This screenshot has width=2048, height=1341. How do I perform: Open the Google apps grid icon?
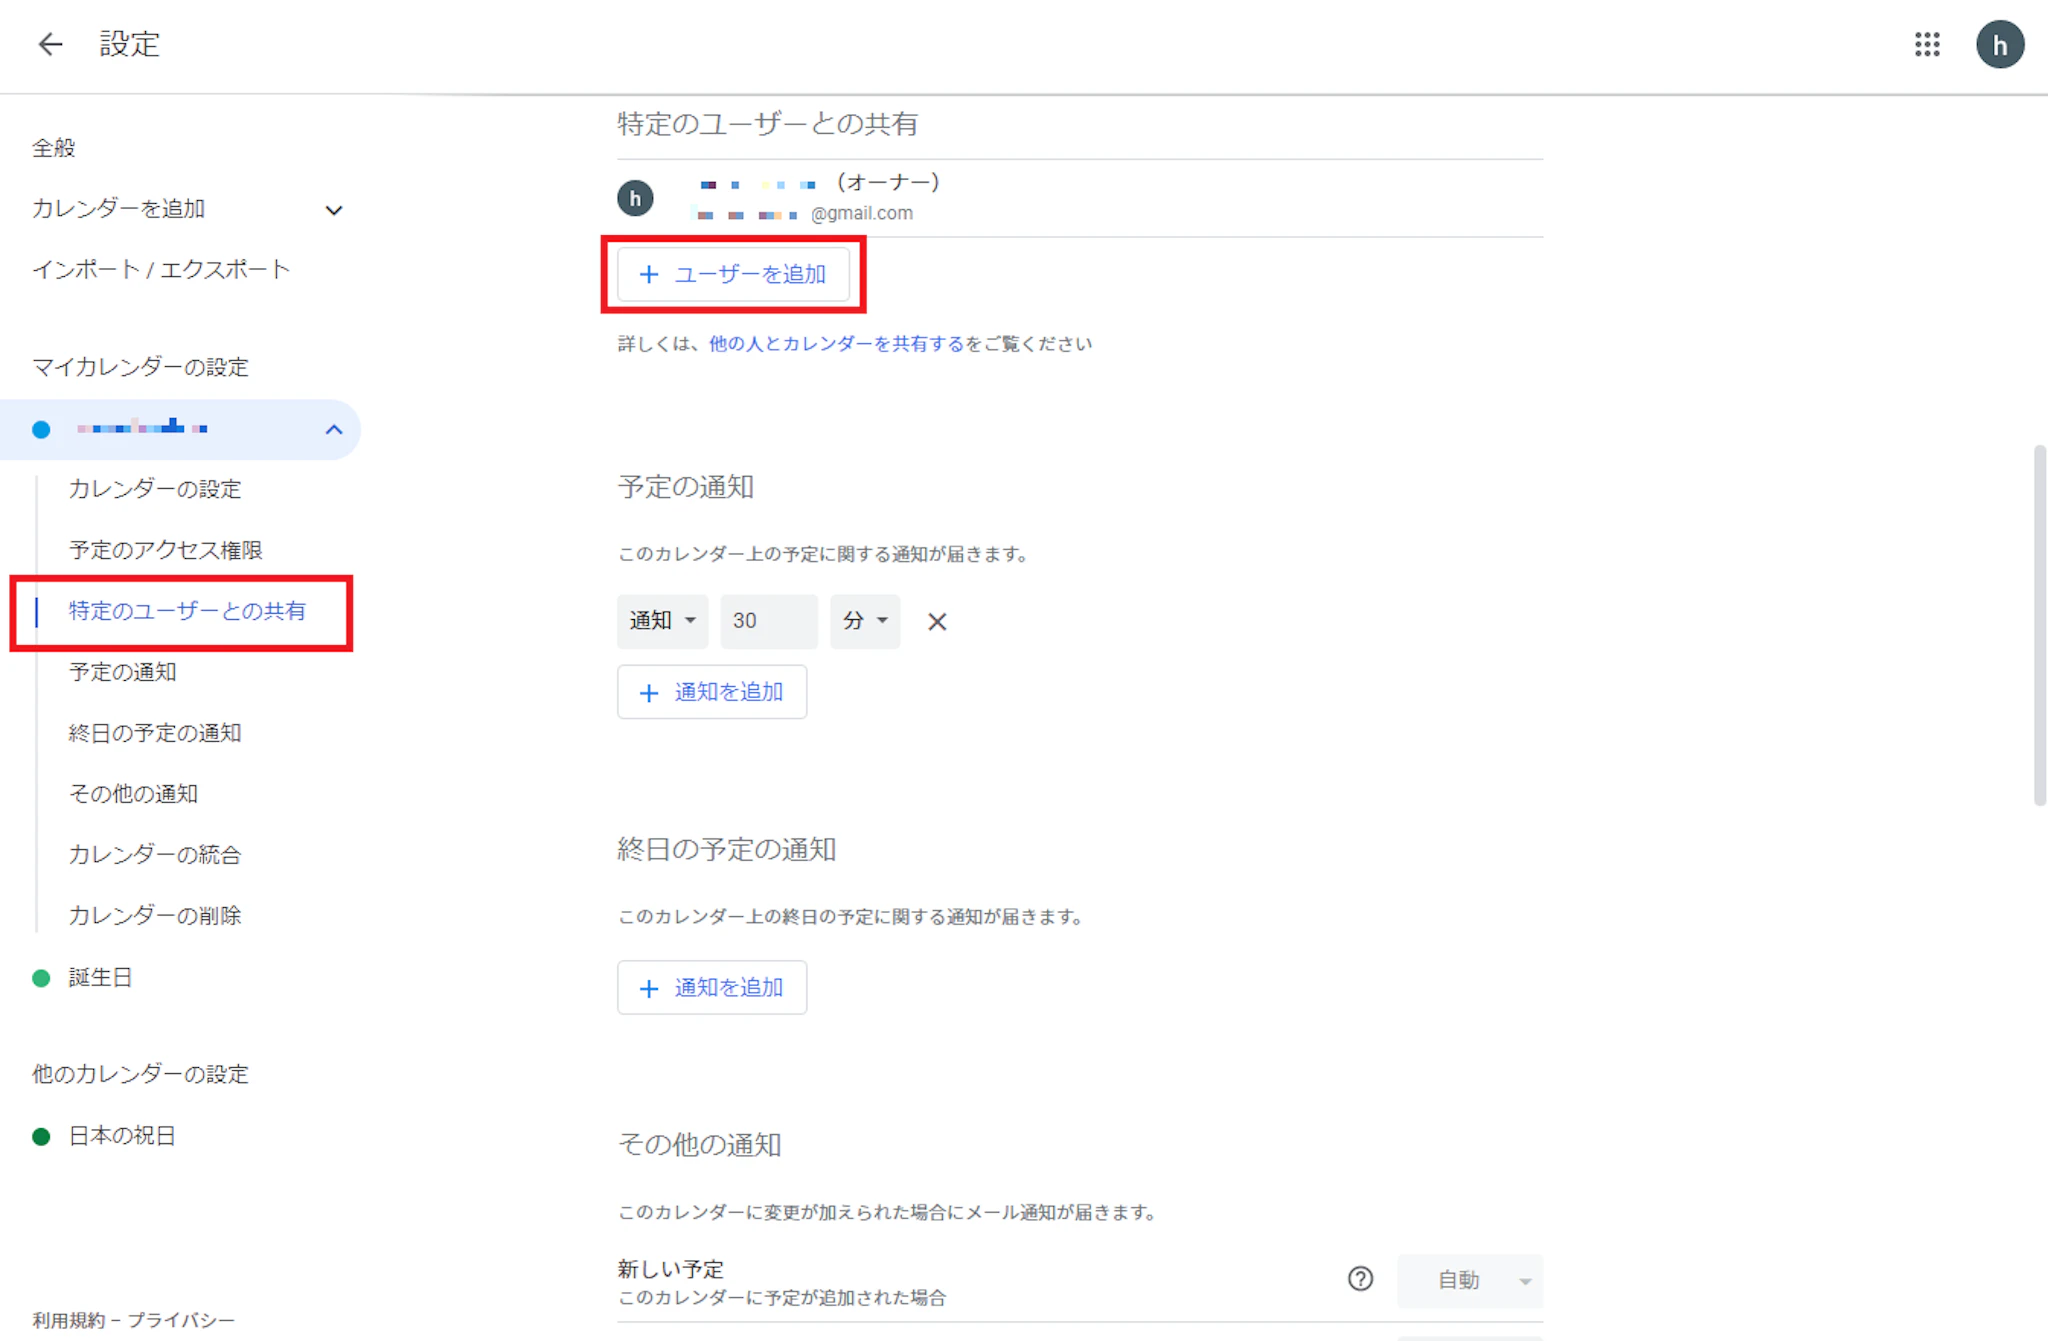1927,44
